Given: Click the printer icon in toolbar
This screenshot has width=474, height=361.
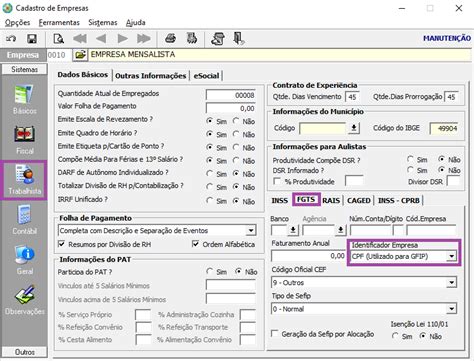Looking at the screenshot, I should 171,39.
